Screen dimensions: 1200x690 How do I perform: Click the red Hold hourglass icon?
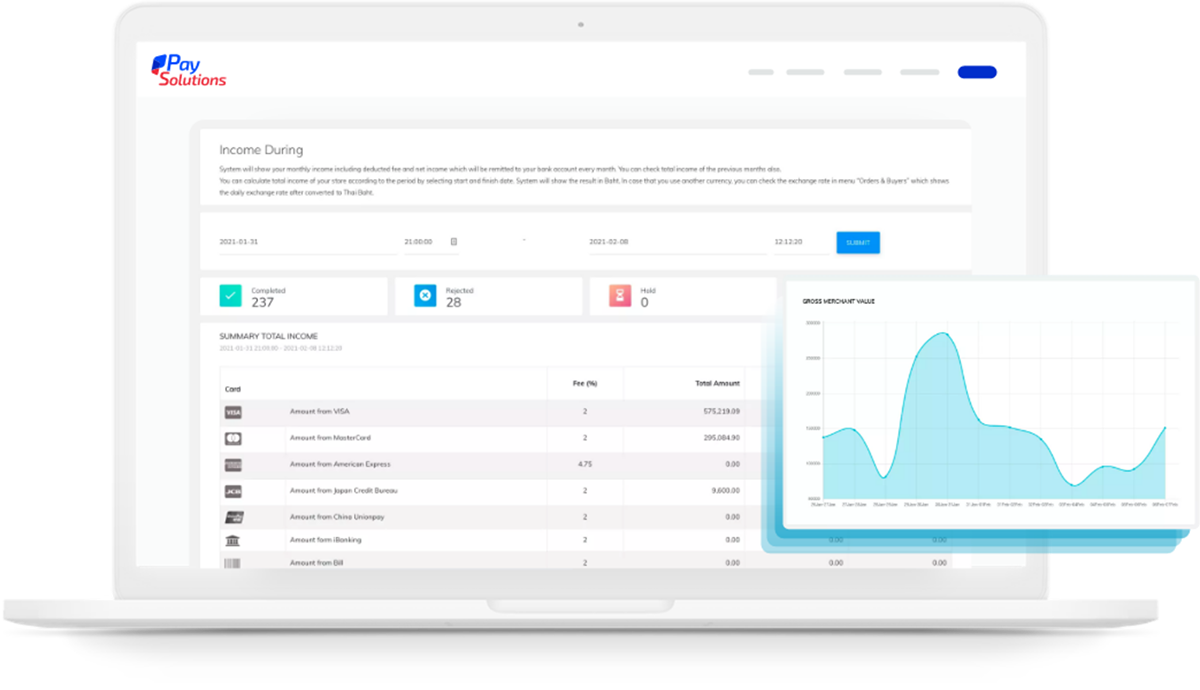coord(620,295)
